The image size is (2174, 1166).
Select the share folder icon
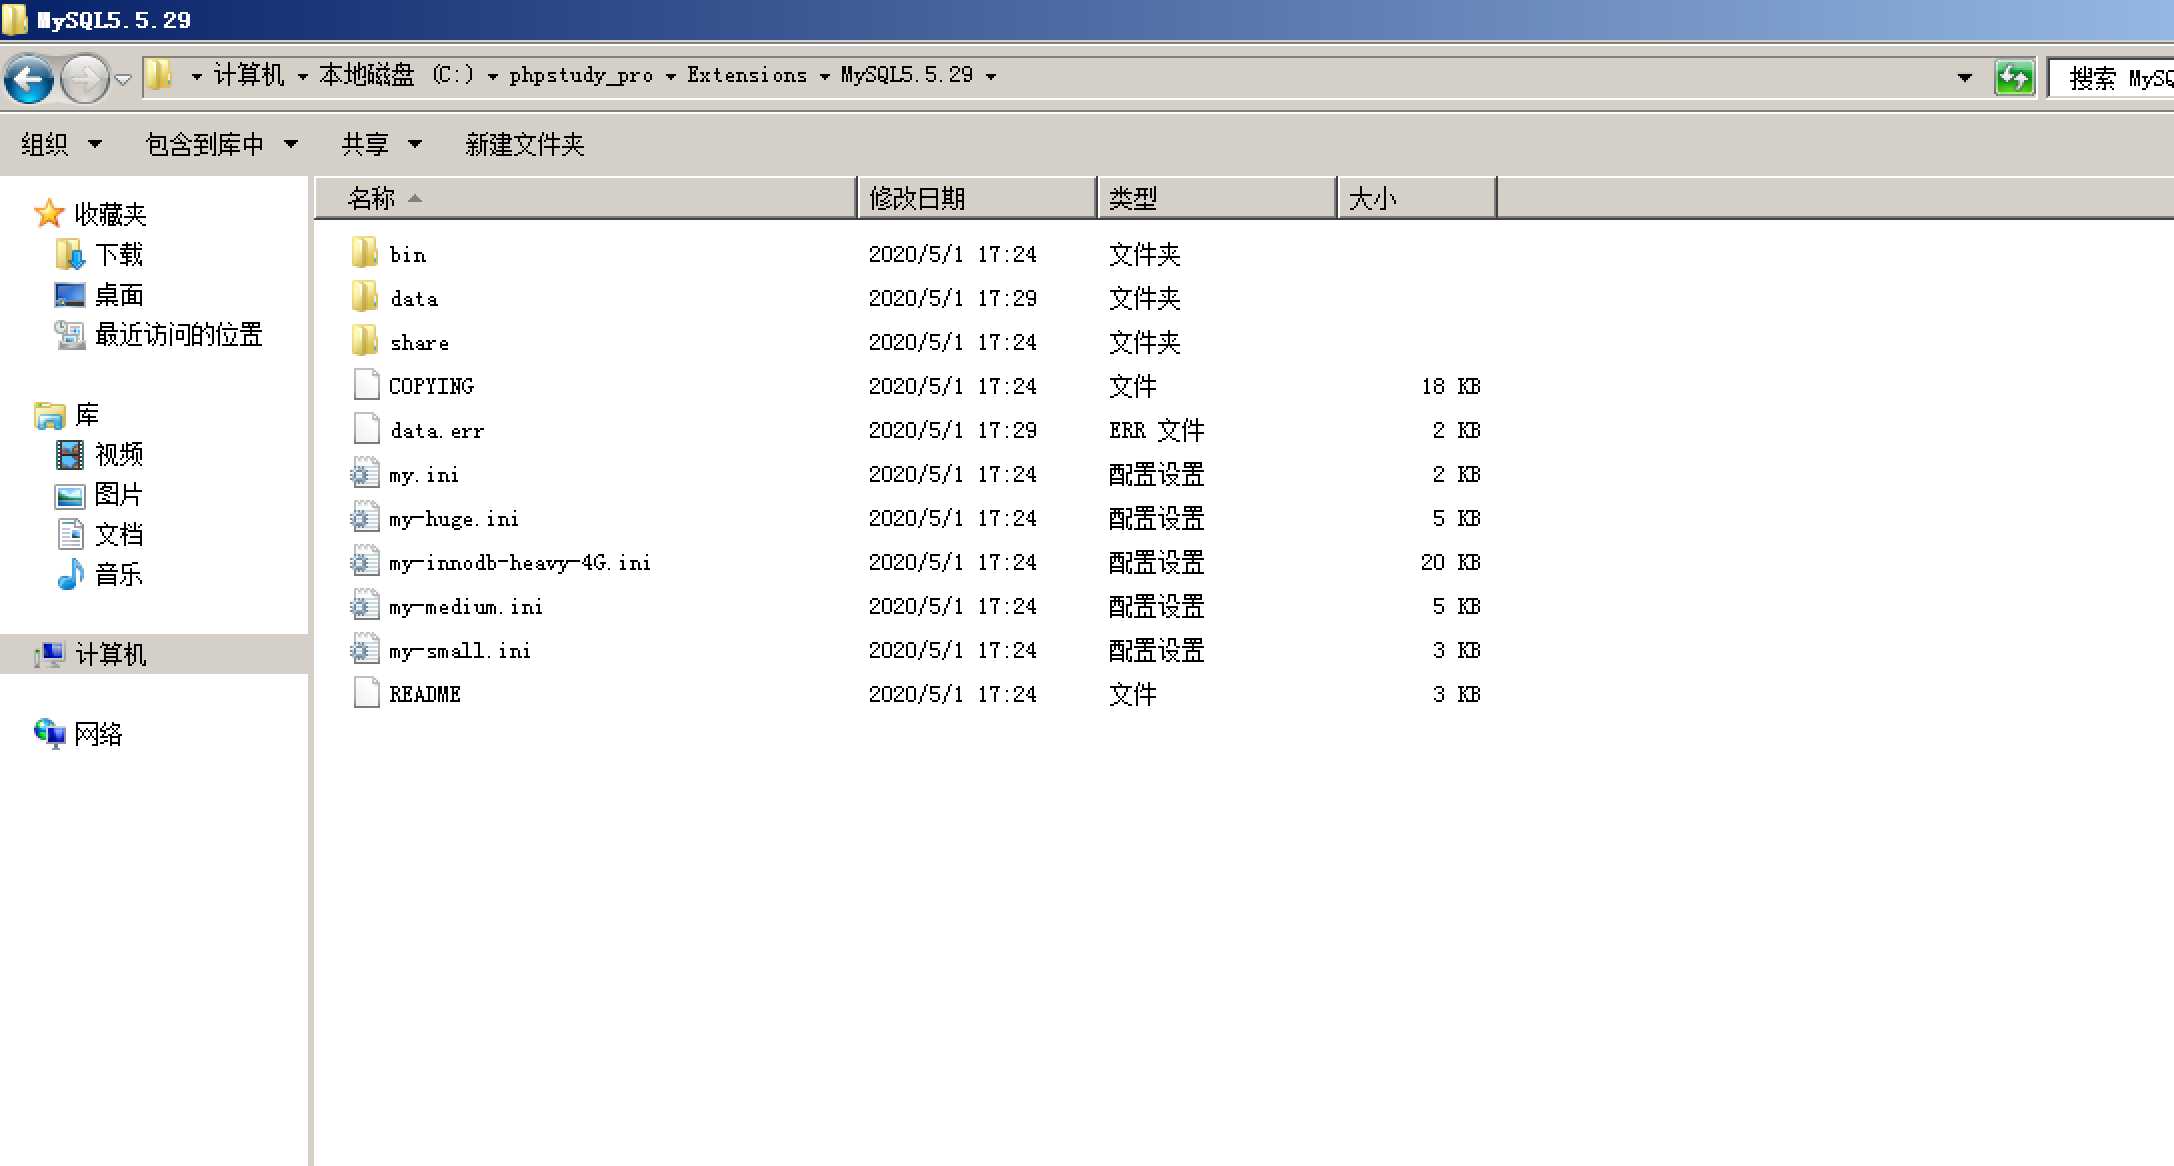coord(365,341)
